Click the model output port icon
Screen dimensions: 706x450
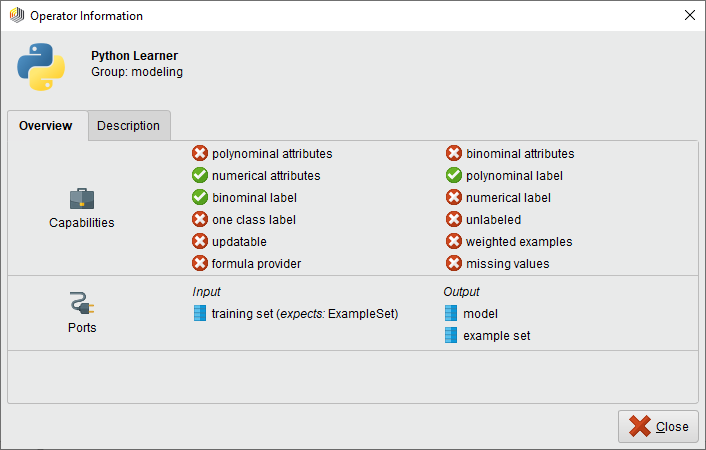(x=451, y=314)
